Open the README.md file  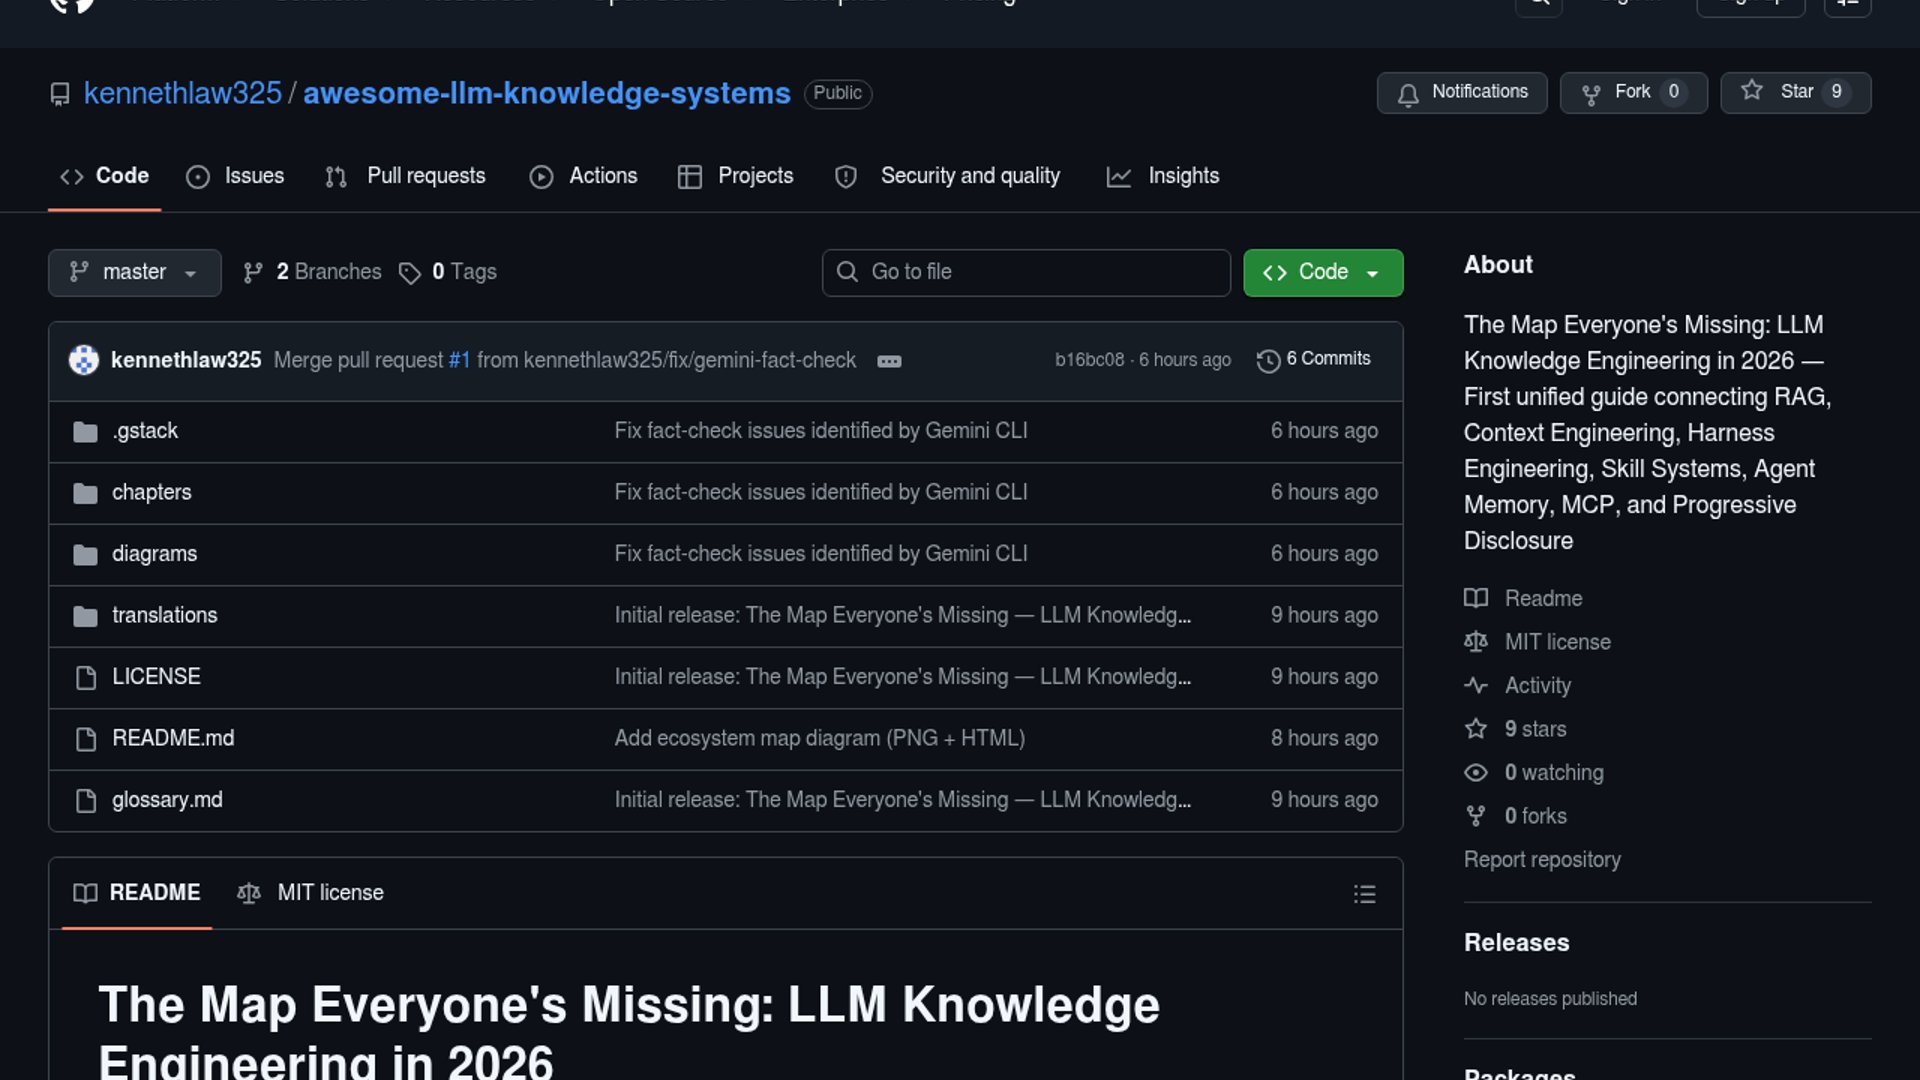(x=173, y=739)
